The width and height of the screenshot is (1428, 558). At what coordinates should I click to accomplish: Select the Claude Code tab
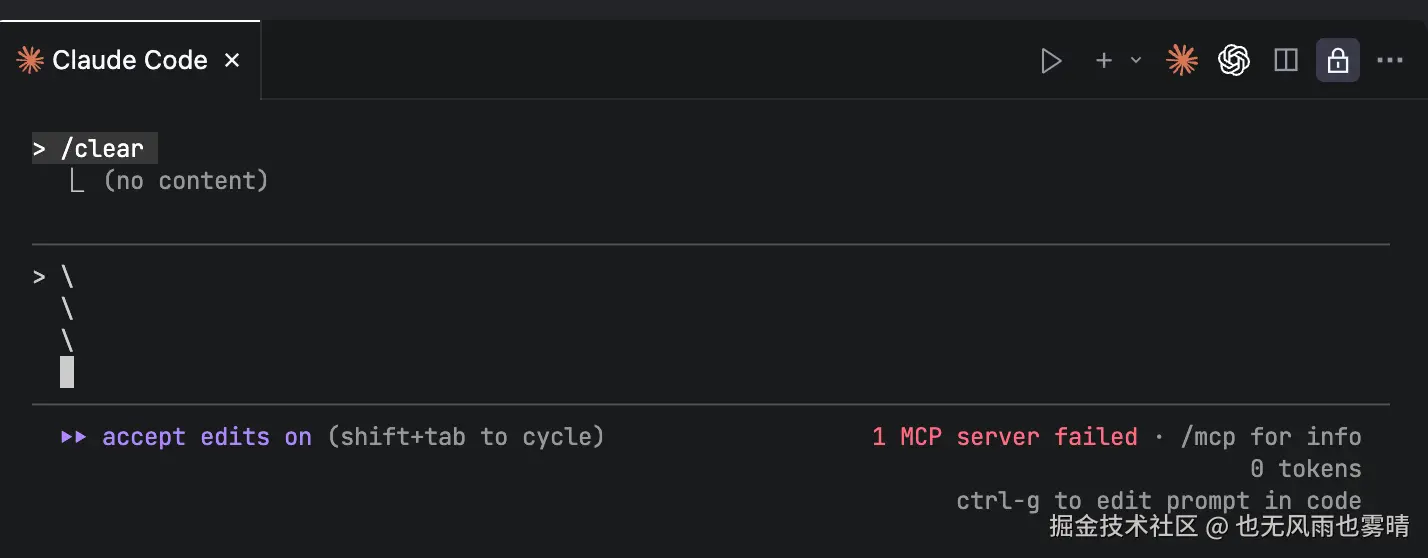129,61
